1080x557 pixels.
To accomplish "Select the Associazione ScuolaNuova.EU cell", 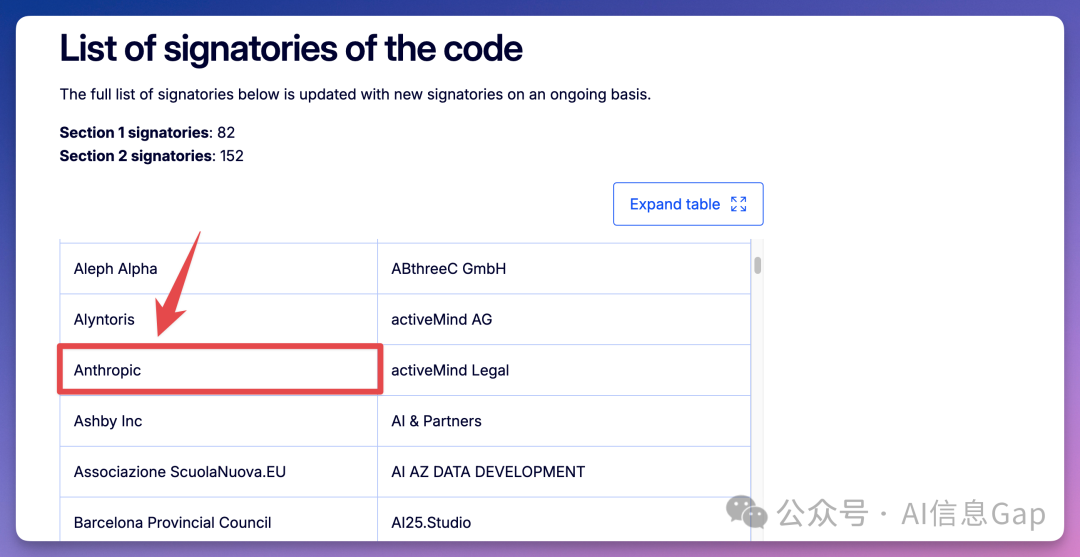I will [218, 472].
